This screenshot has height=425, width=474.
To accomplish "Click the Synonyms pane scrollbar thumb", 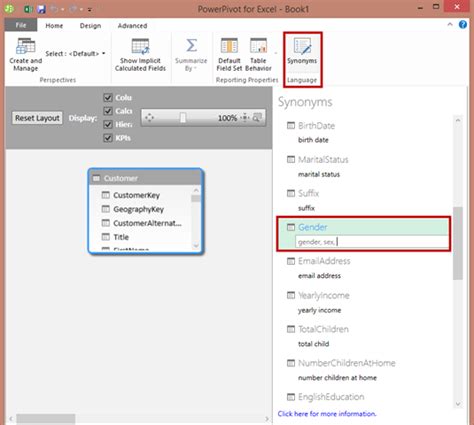I will [x=458, y=243].
